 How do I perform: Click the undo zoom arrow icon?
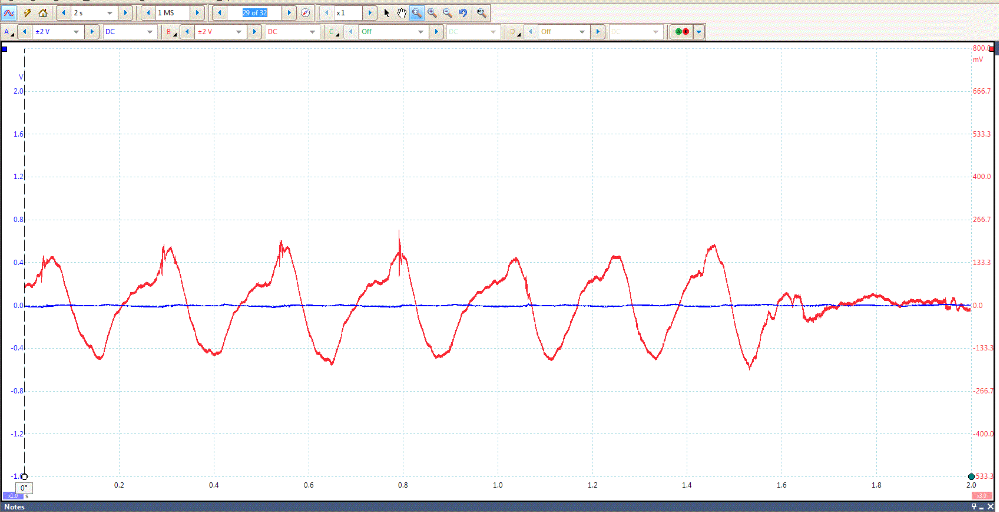(x=464, y=13)
